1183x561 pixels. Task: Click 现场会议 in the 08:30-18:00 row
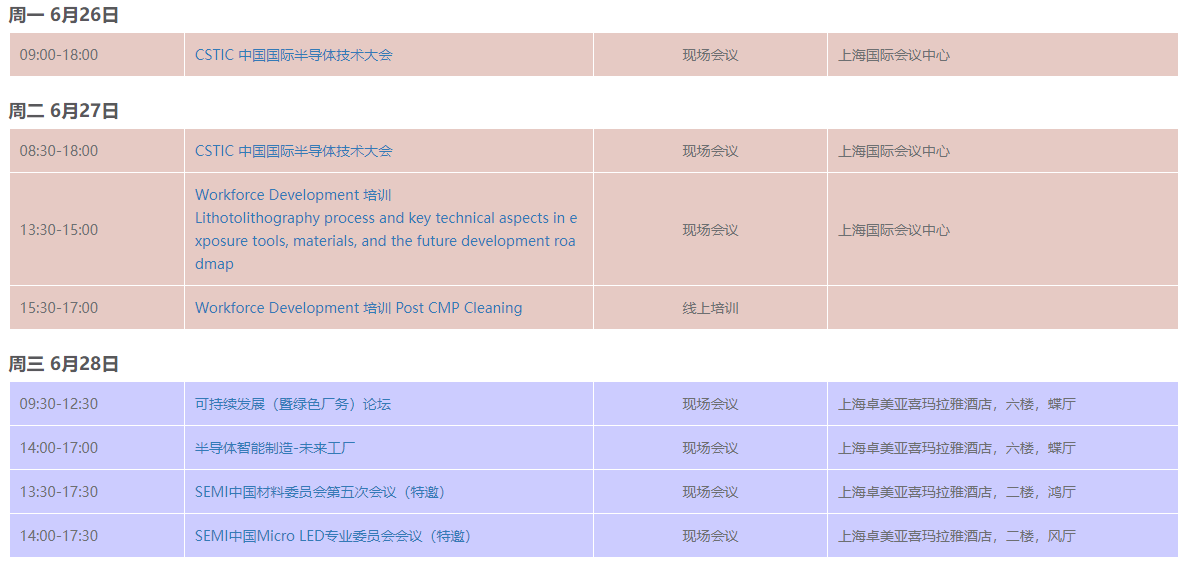click(710, 151)
